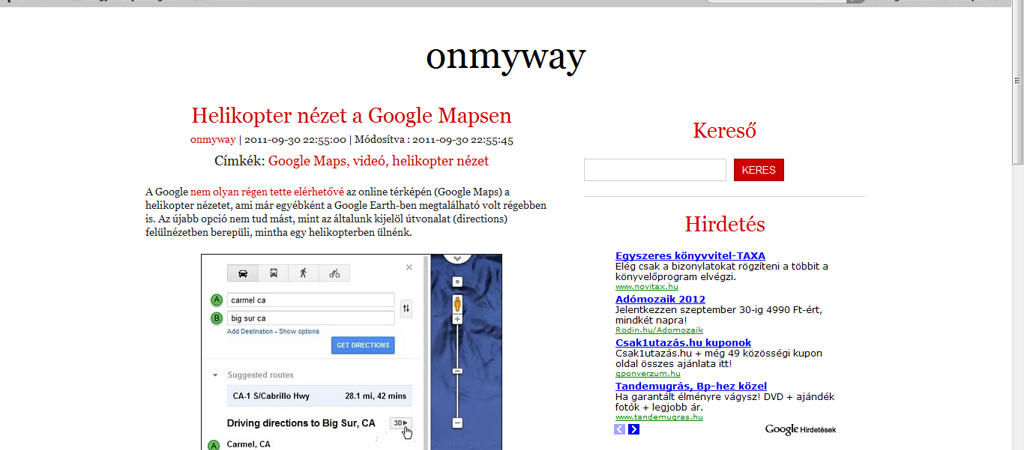Select the car driving mode icon

point(242,273)
